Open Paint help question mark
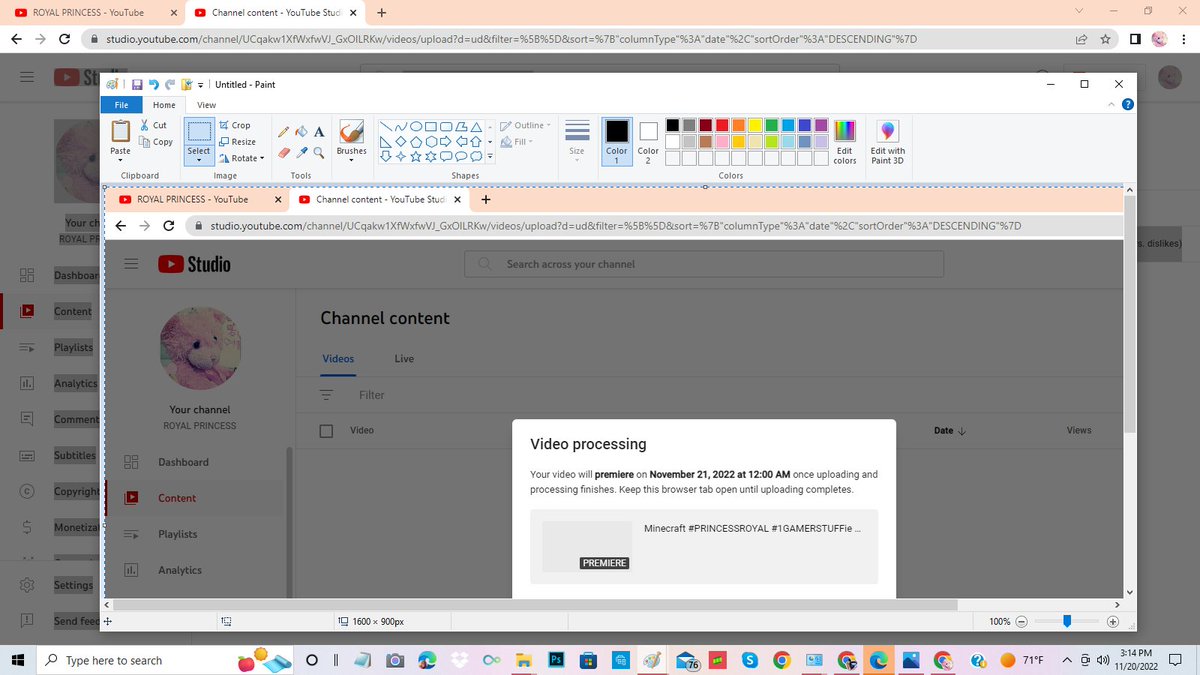The image size is (1200, 675). click(x=1127, y=104)
